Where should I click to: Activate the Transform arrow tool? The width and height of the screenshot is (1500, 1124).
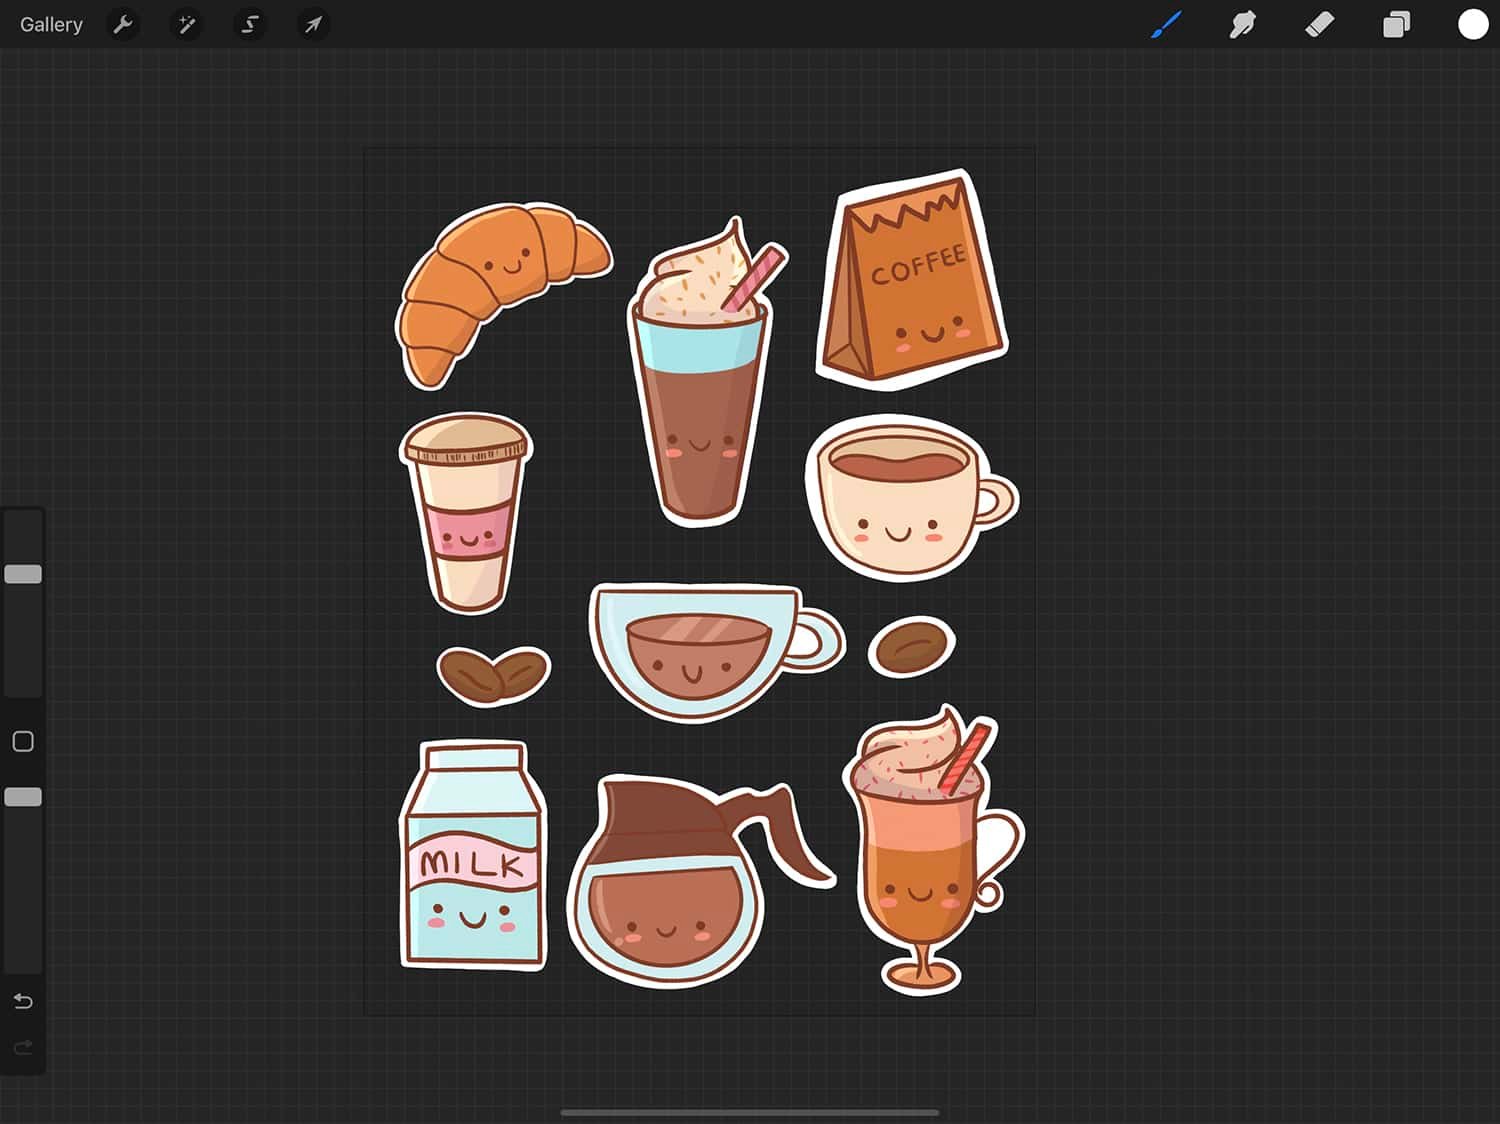point(313,24)
